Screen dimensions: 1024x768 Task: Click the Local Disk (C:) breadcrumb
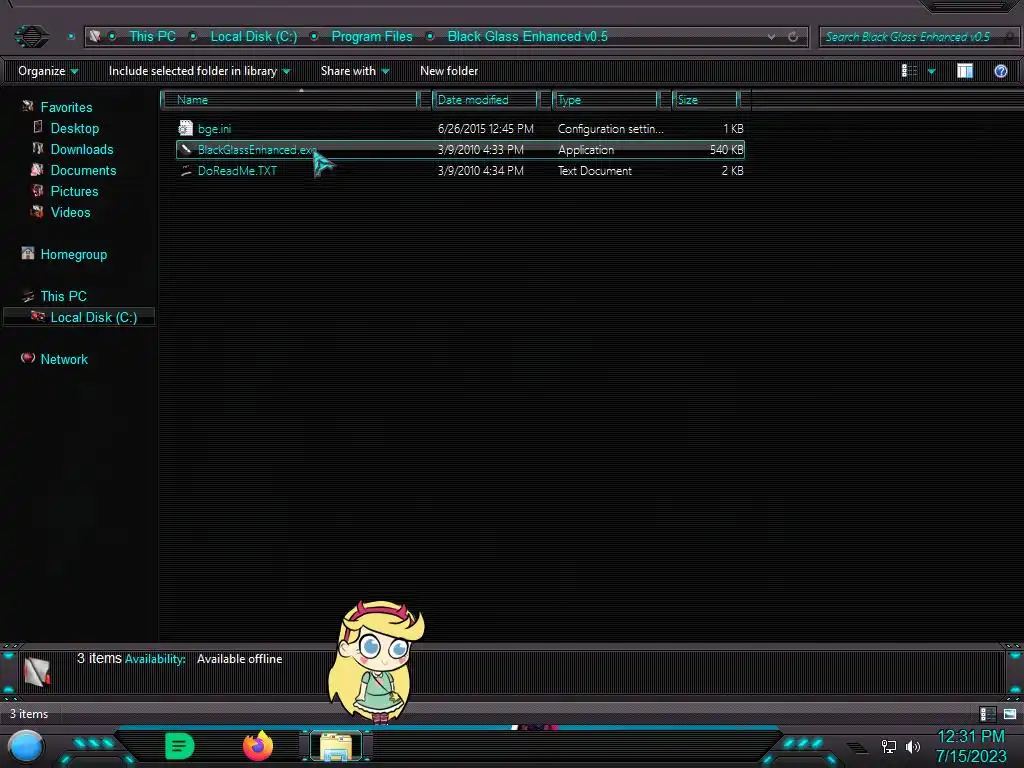pyautogui.click(x=253, y=36)
